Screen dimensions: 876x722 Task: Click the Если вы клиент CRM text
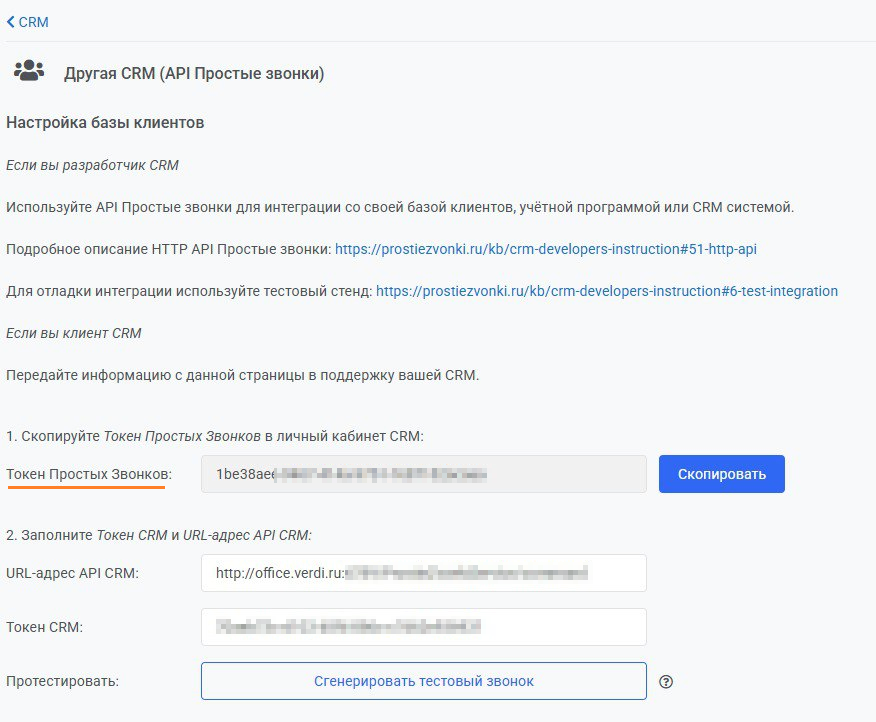click(x=73, y=333)
